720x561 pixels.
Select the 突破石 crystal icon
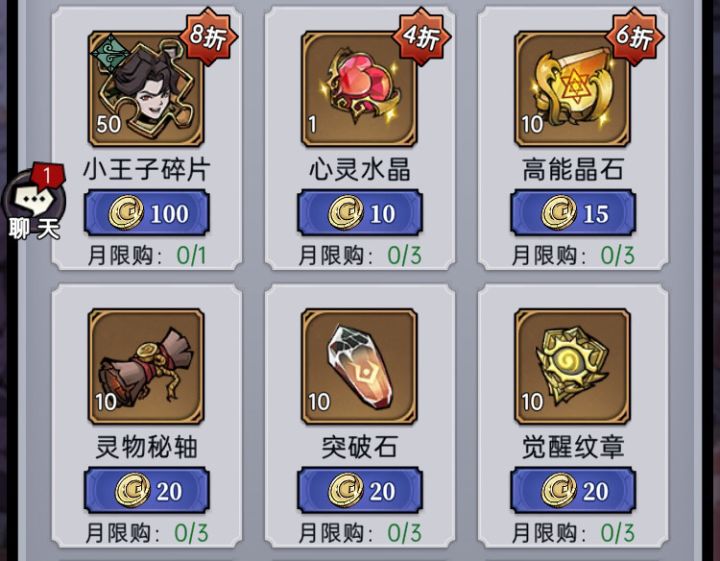point(359,366)
